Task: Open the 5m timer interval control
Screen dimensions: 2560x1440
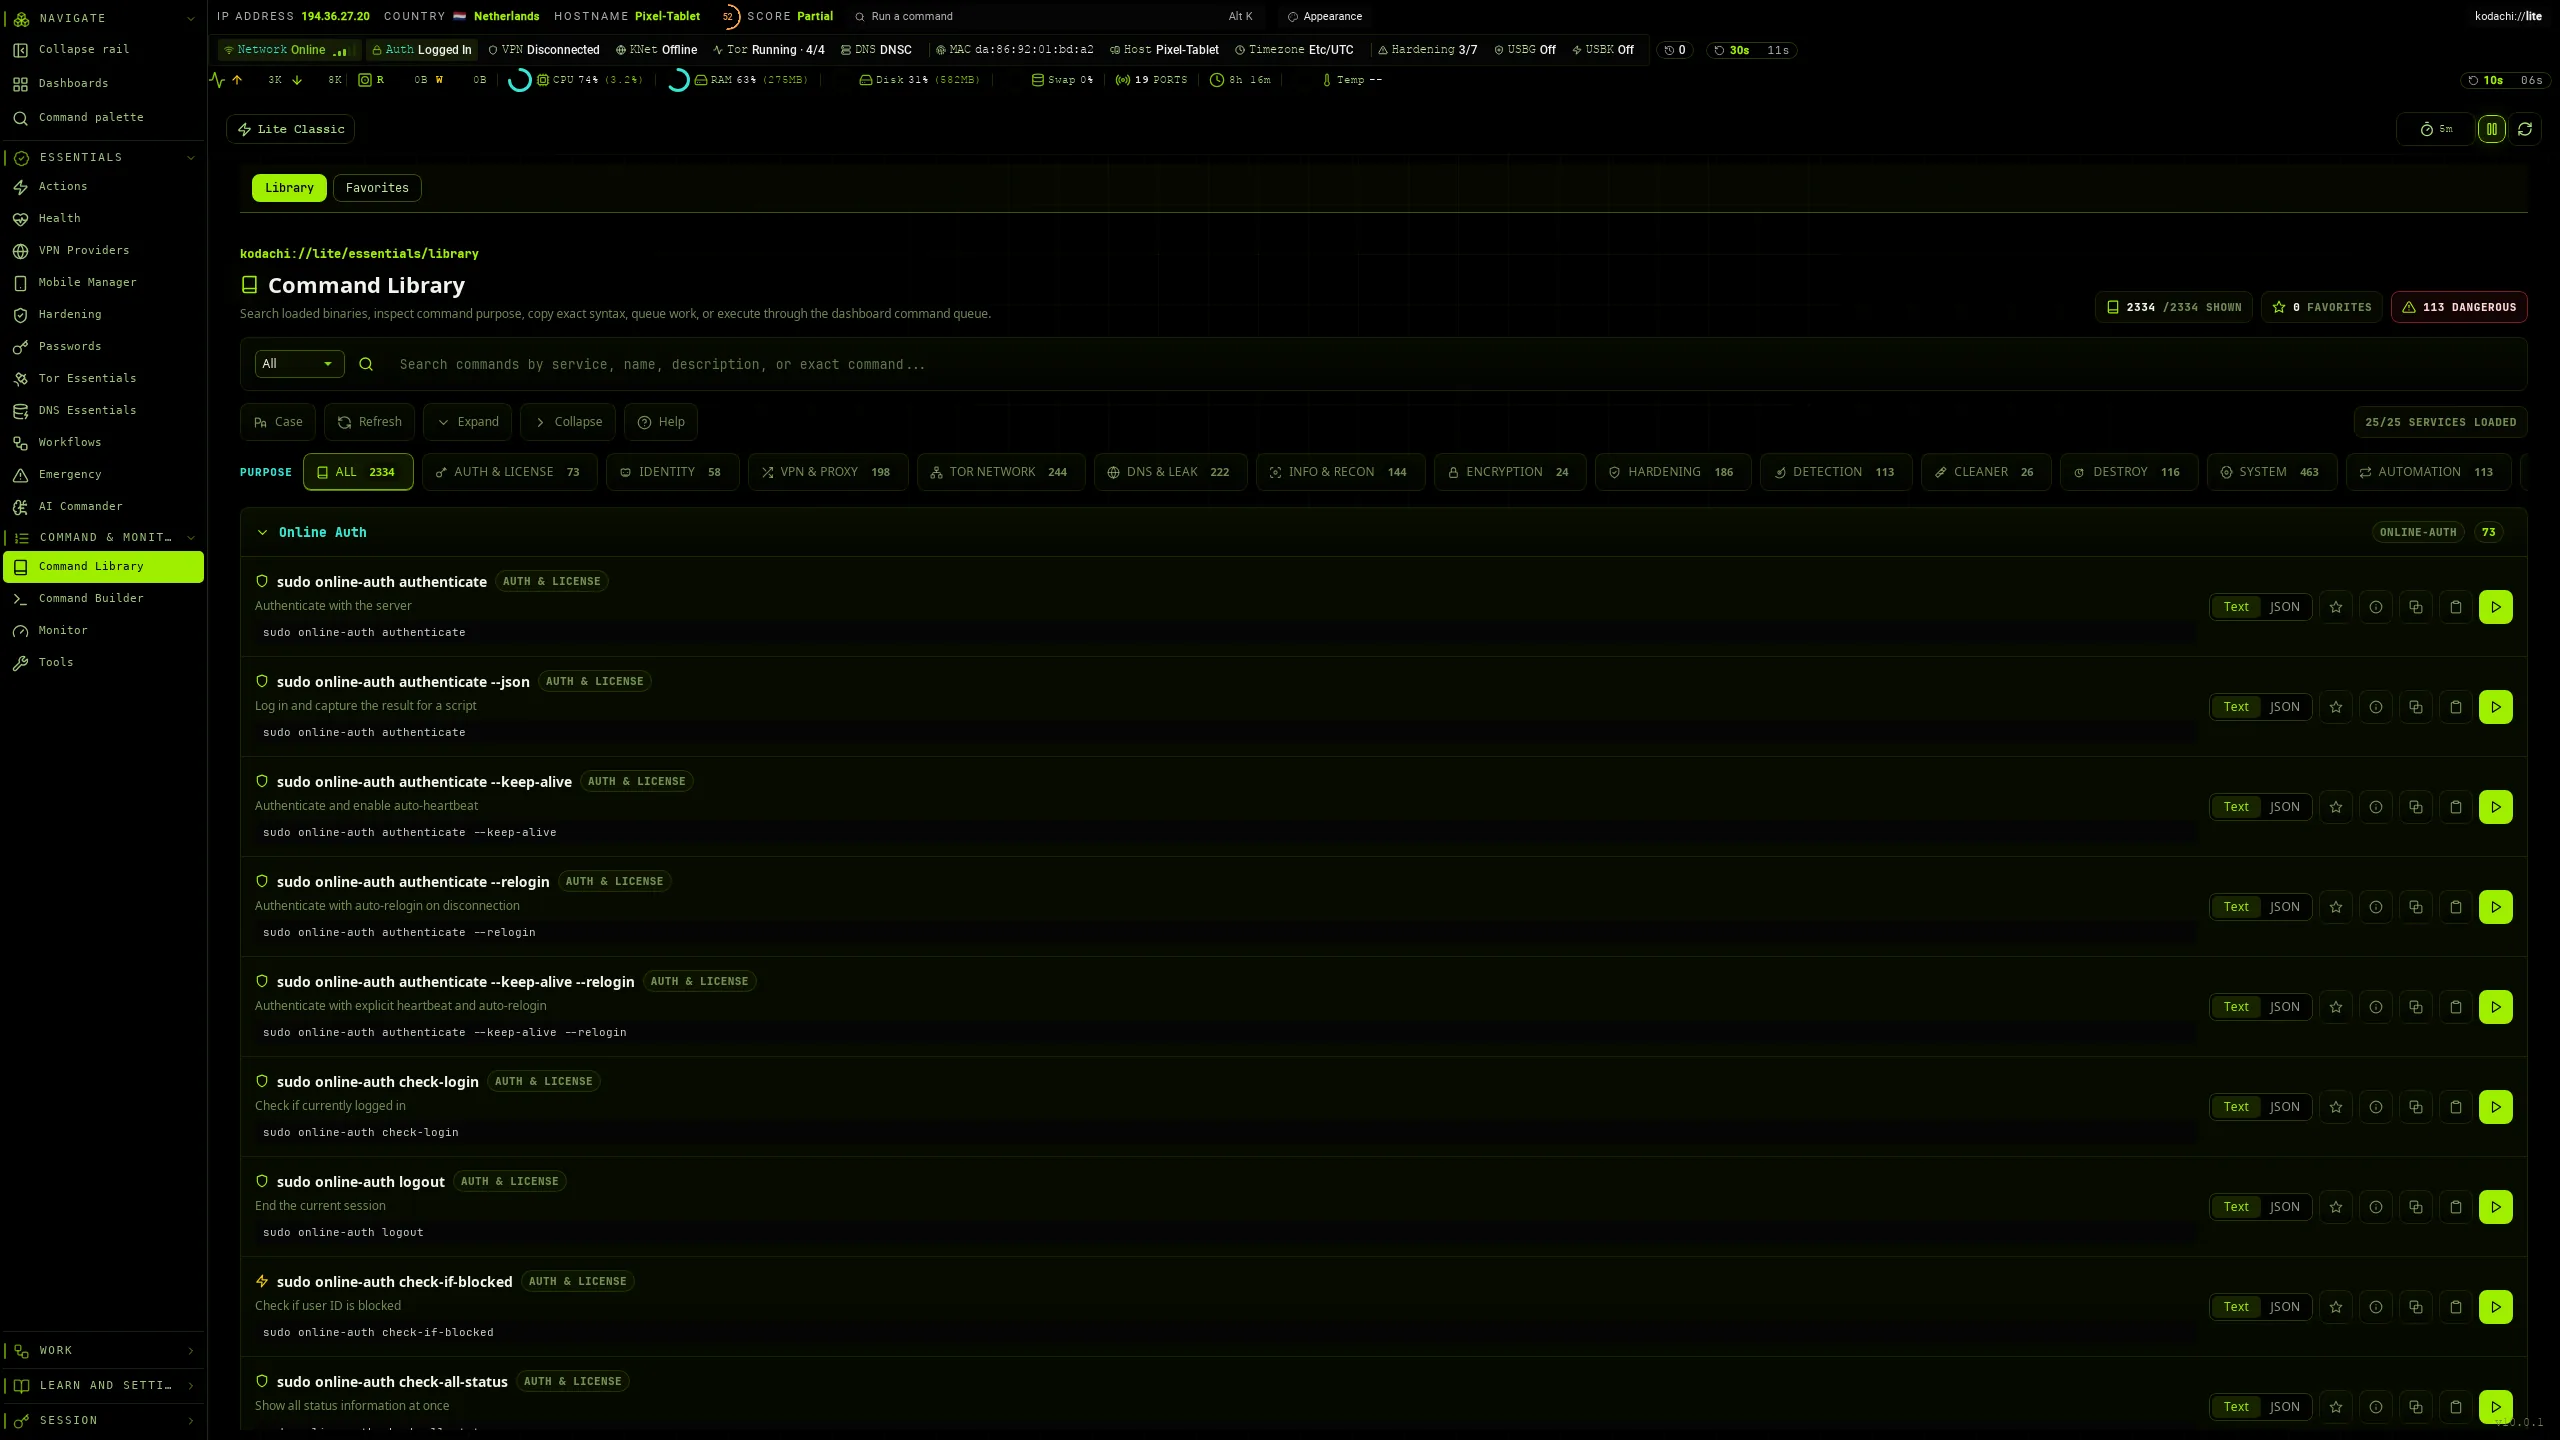Action: pyautogui.click(x=2436, y=129)
